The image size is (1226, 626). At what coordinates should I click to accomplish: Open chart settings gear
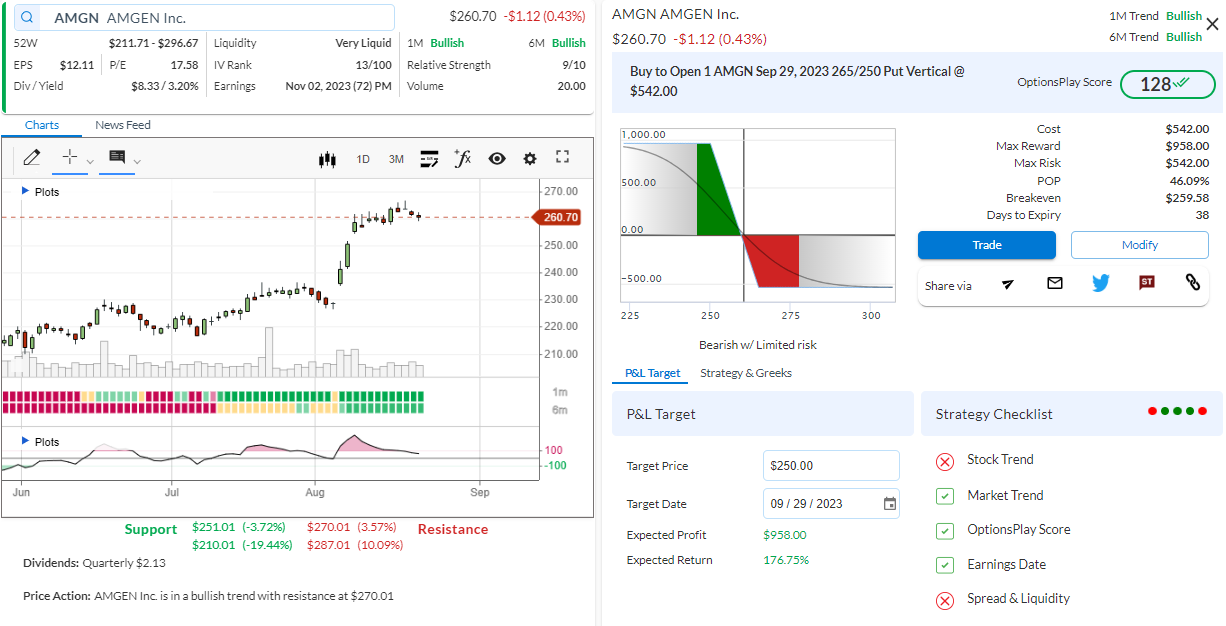click(530, 159)
